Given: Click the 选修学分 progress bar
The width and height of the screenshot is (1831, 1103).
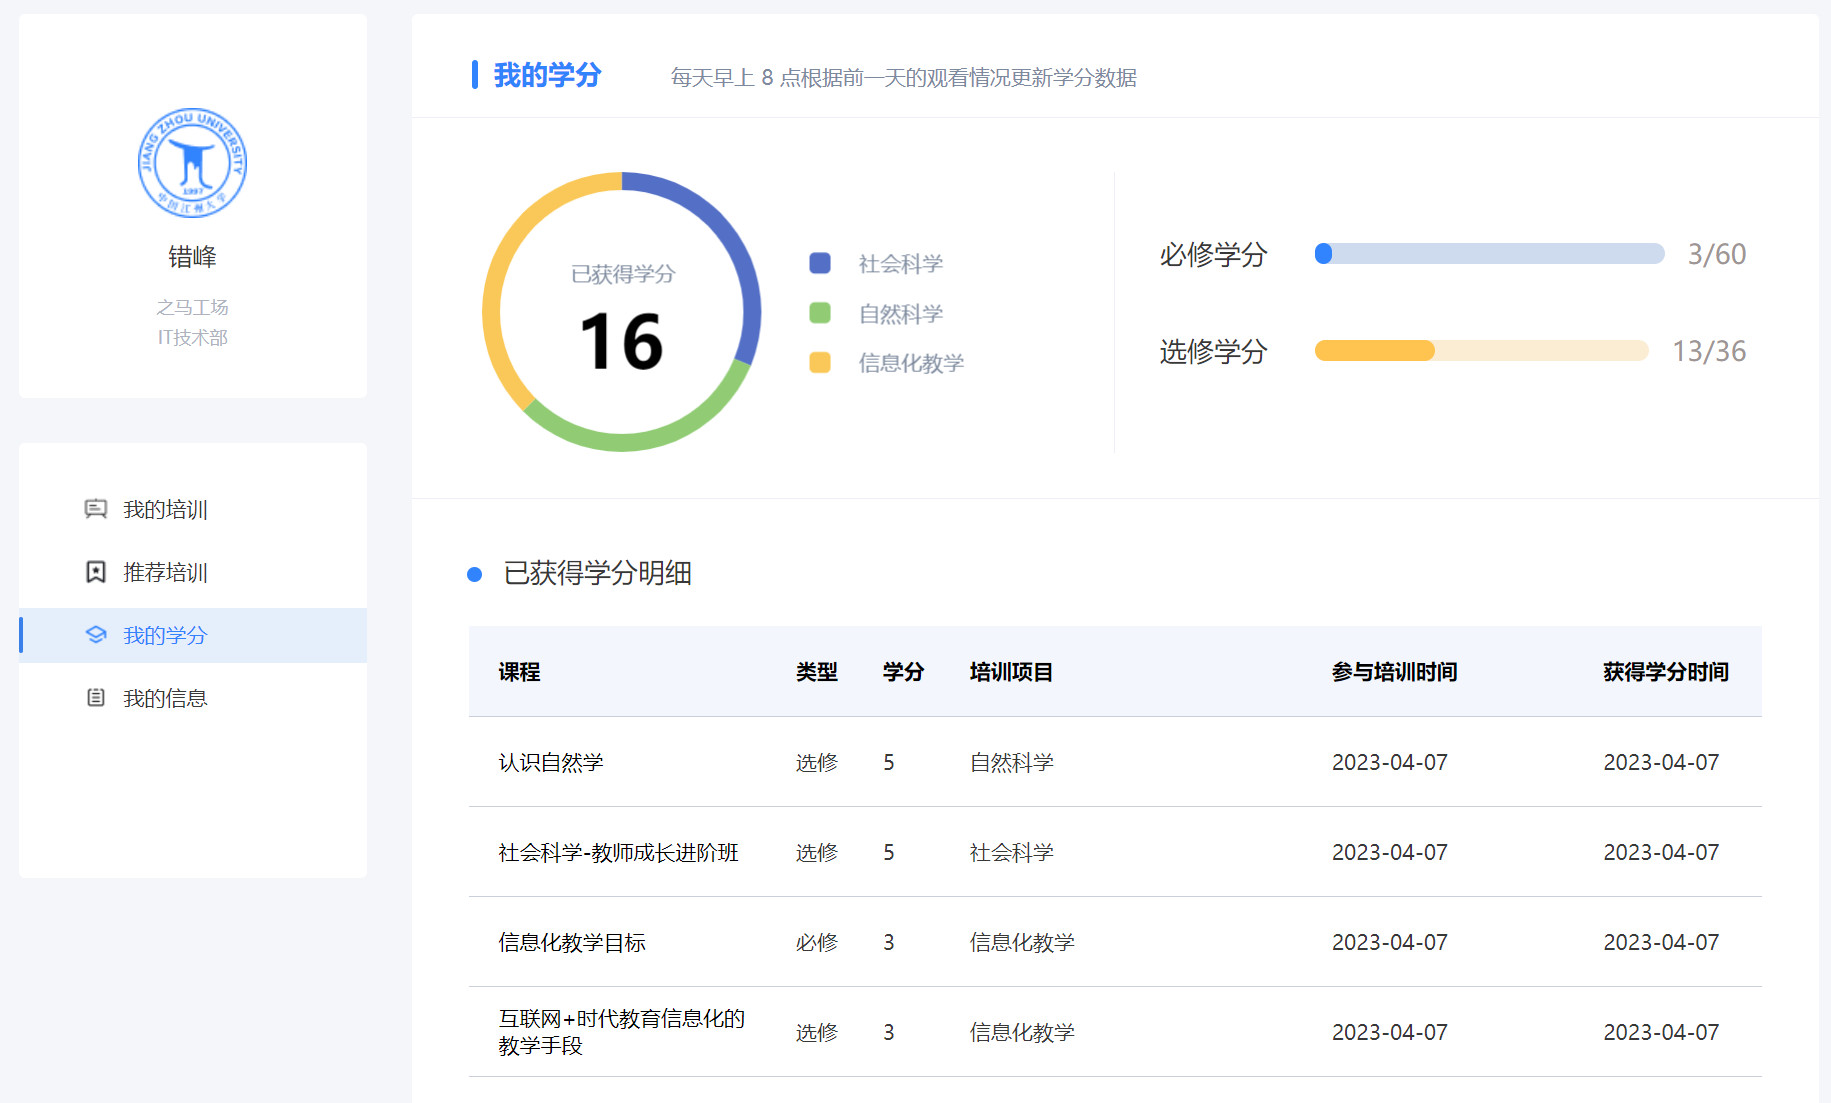Looking at the screenshot, I should (1481, 350).
